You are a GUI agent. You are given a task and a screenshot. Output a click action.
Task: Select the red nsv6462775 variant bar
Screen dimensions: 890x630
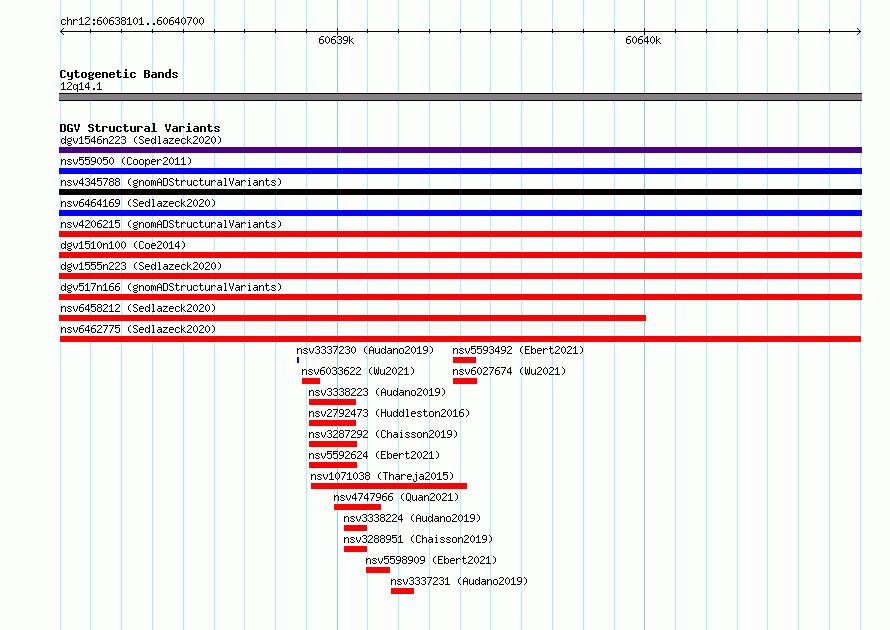point(460,339)
